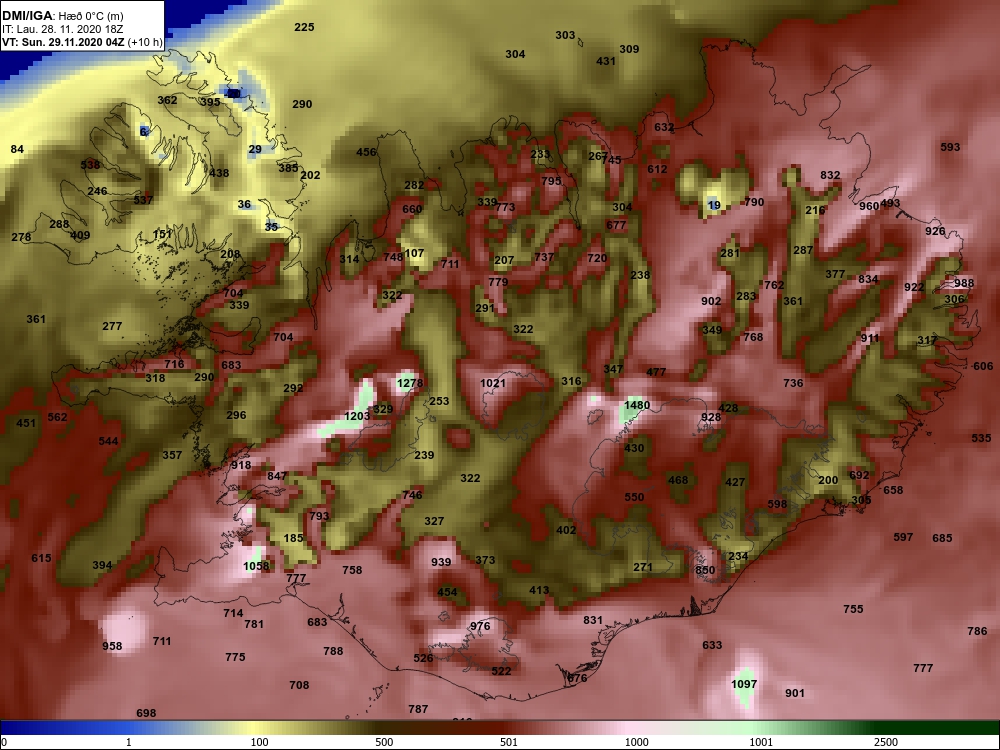Click the map value '550'
Screen dimensions: 1000x750
coord(635,497)
